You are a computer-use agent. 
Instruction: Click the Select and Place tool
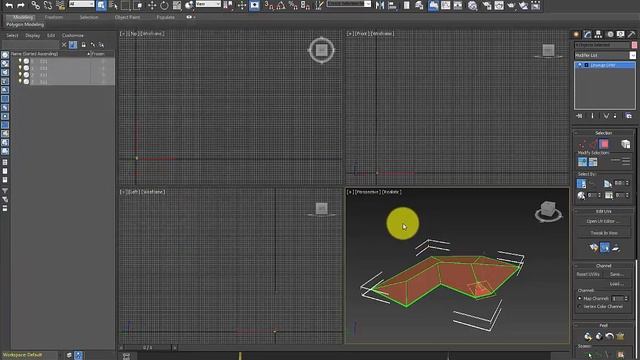tap(189, 5)
